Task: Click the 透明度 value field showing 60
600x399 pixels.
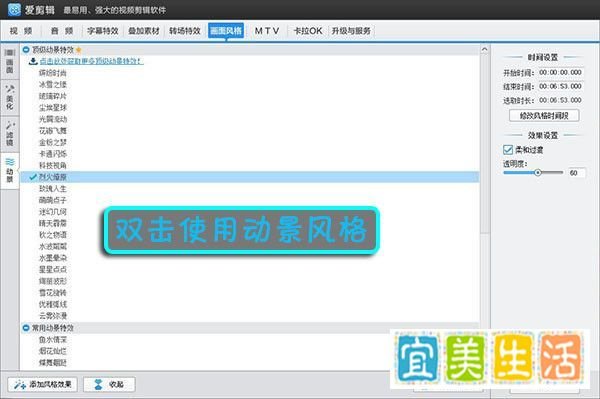Action: [576, 173]
